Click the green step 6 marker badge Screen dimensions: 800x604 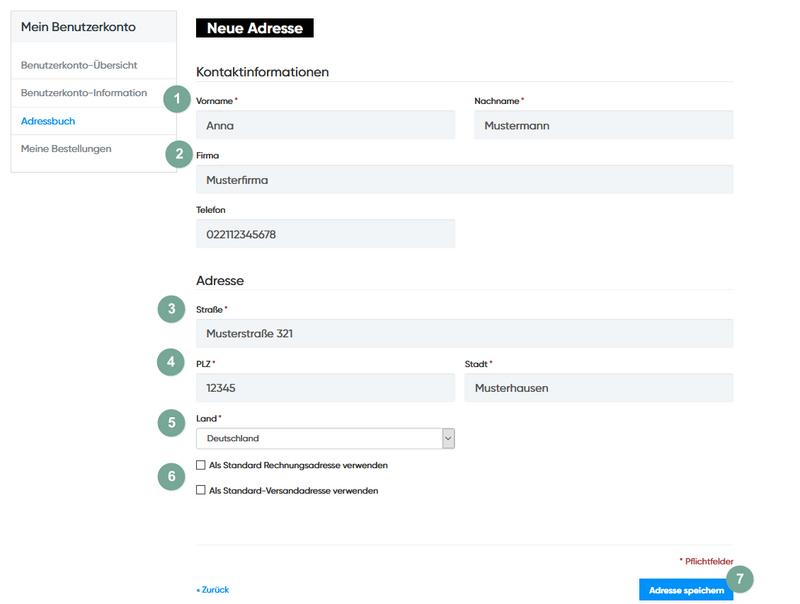click(172, 477)
